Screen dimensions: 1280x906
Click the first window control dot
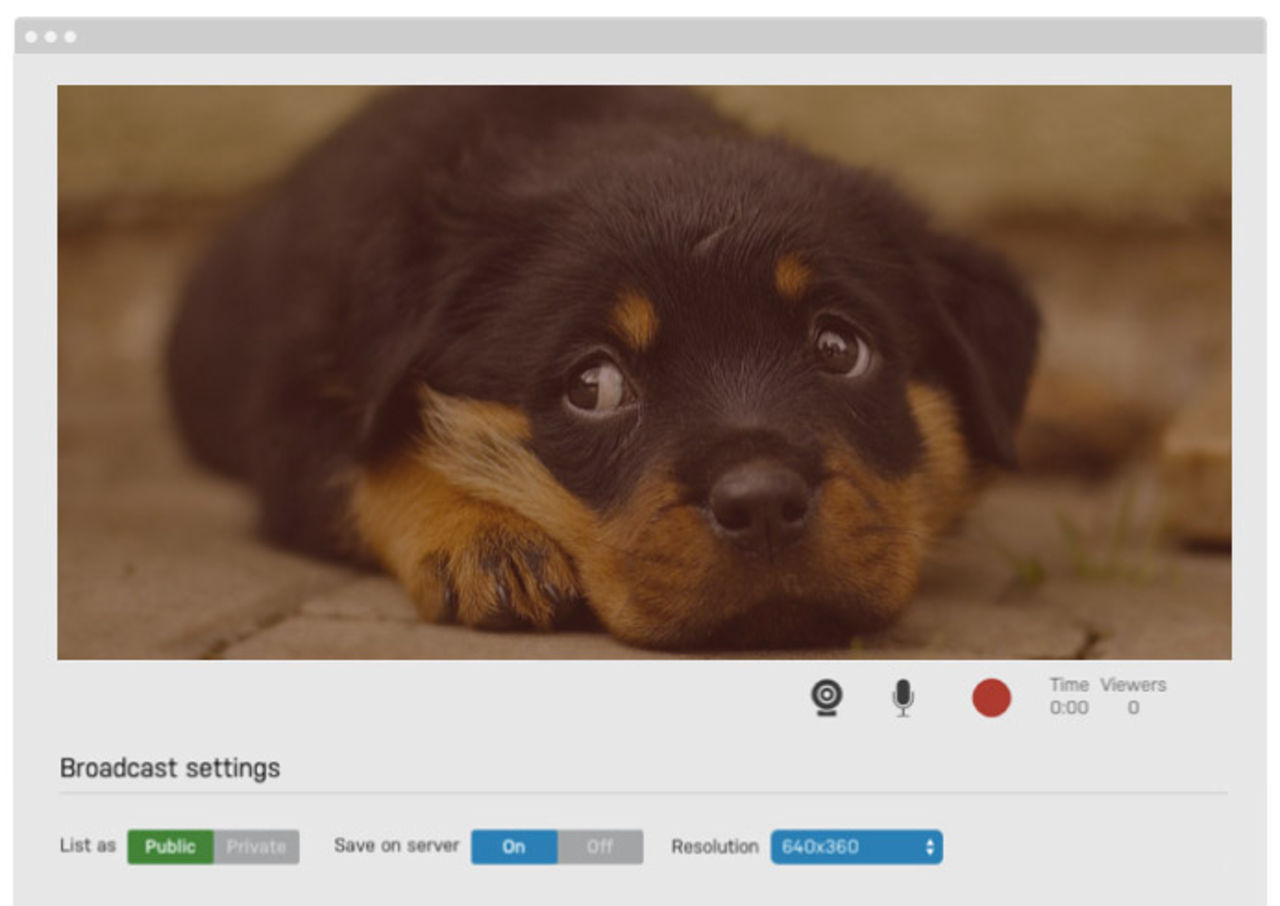click(31, 37)
